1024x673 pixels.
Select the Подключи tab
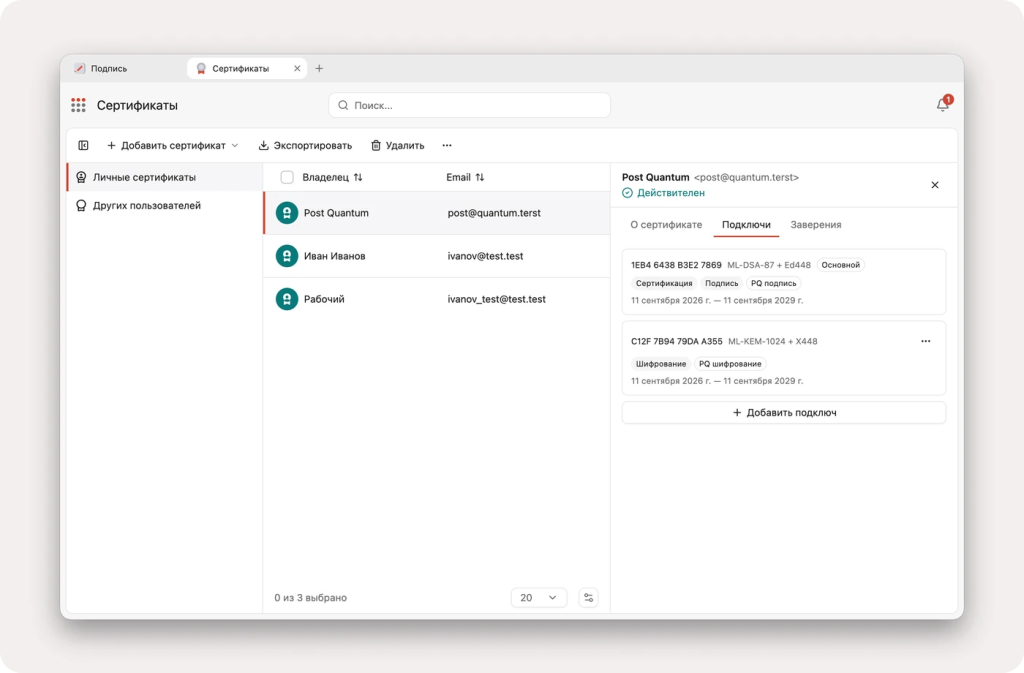tap(746, 225)
